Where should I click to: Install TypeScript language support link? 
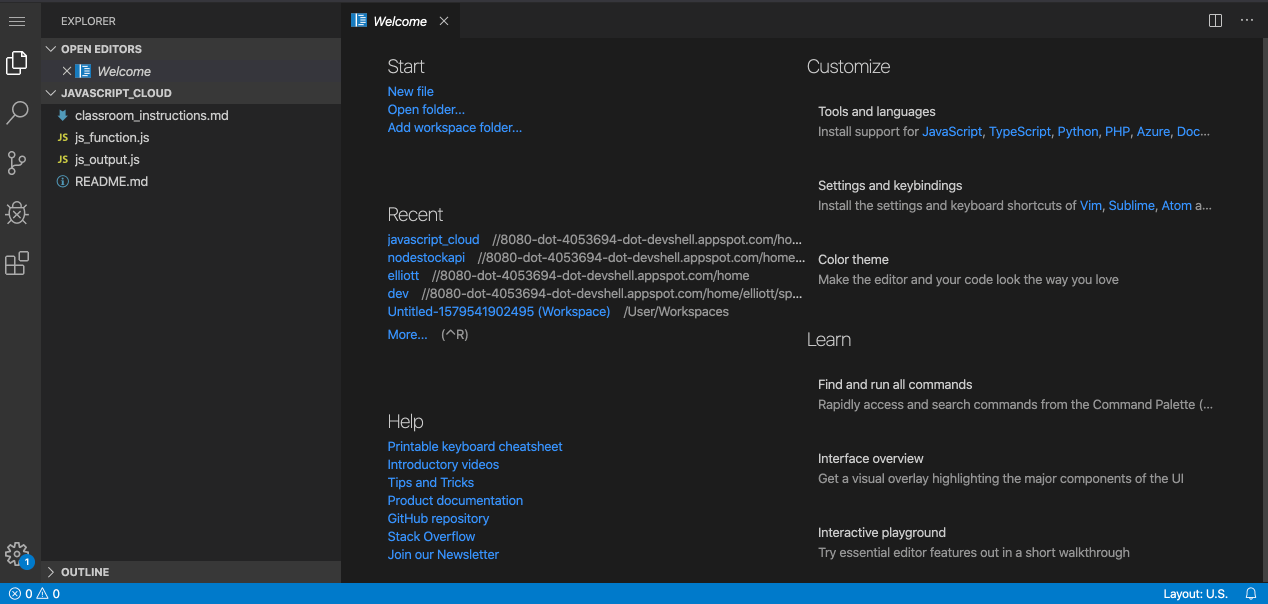(x=1020, y=131)
